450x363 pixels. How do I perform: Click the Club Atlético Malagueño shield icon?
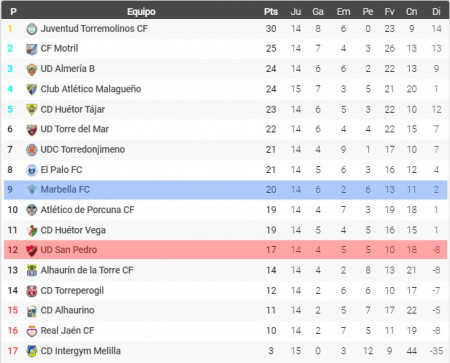(32, 89)
